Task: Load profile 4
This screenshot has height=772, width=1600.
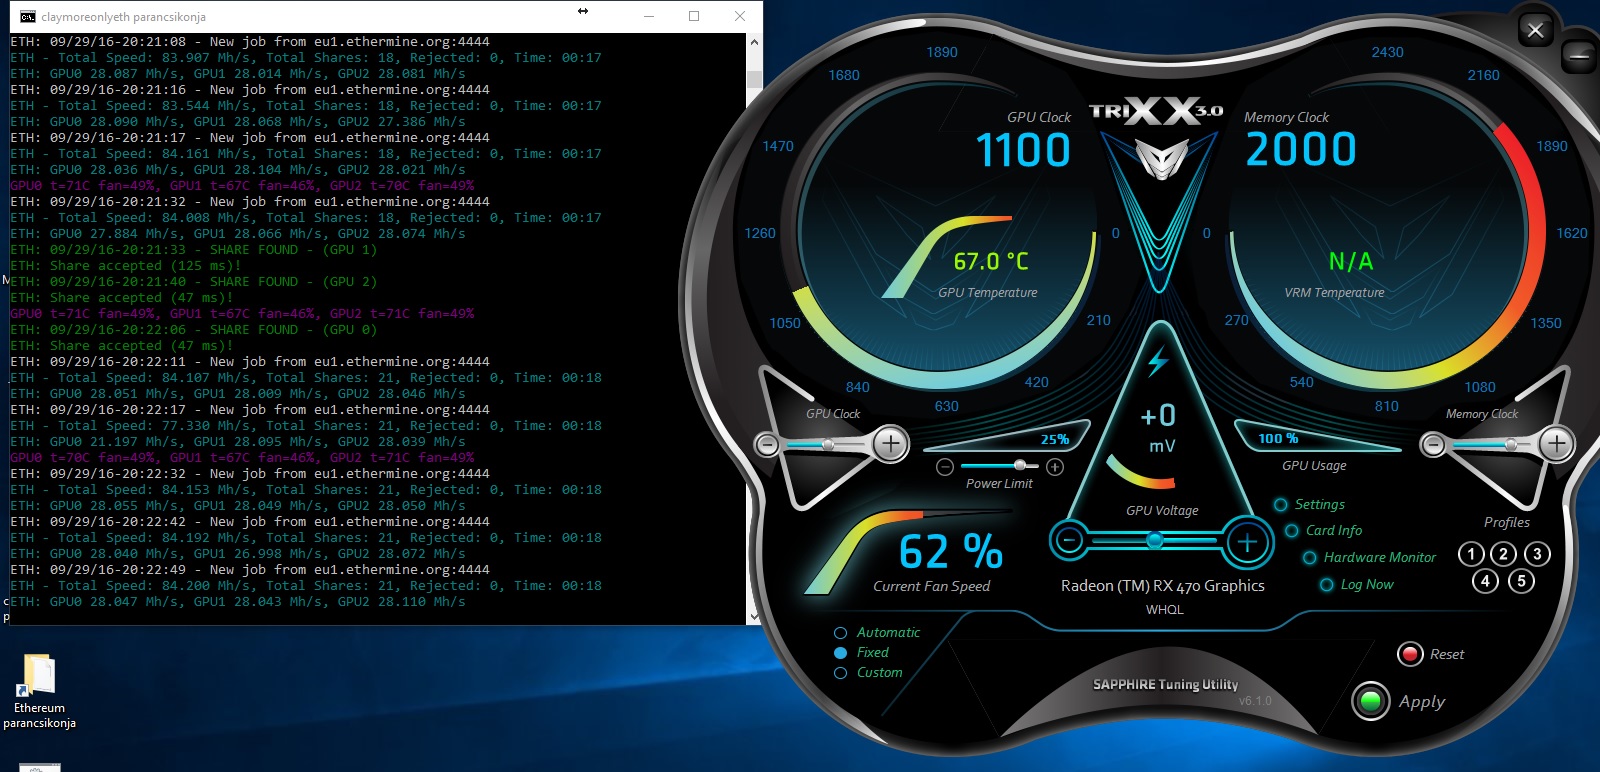Action: (1485, 580)
